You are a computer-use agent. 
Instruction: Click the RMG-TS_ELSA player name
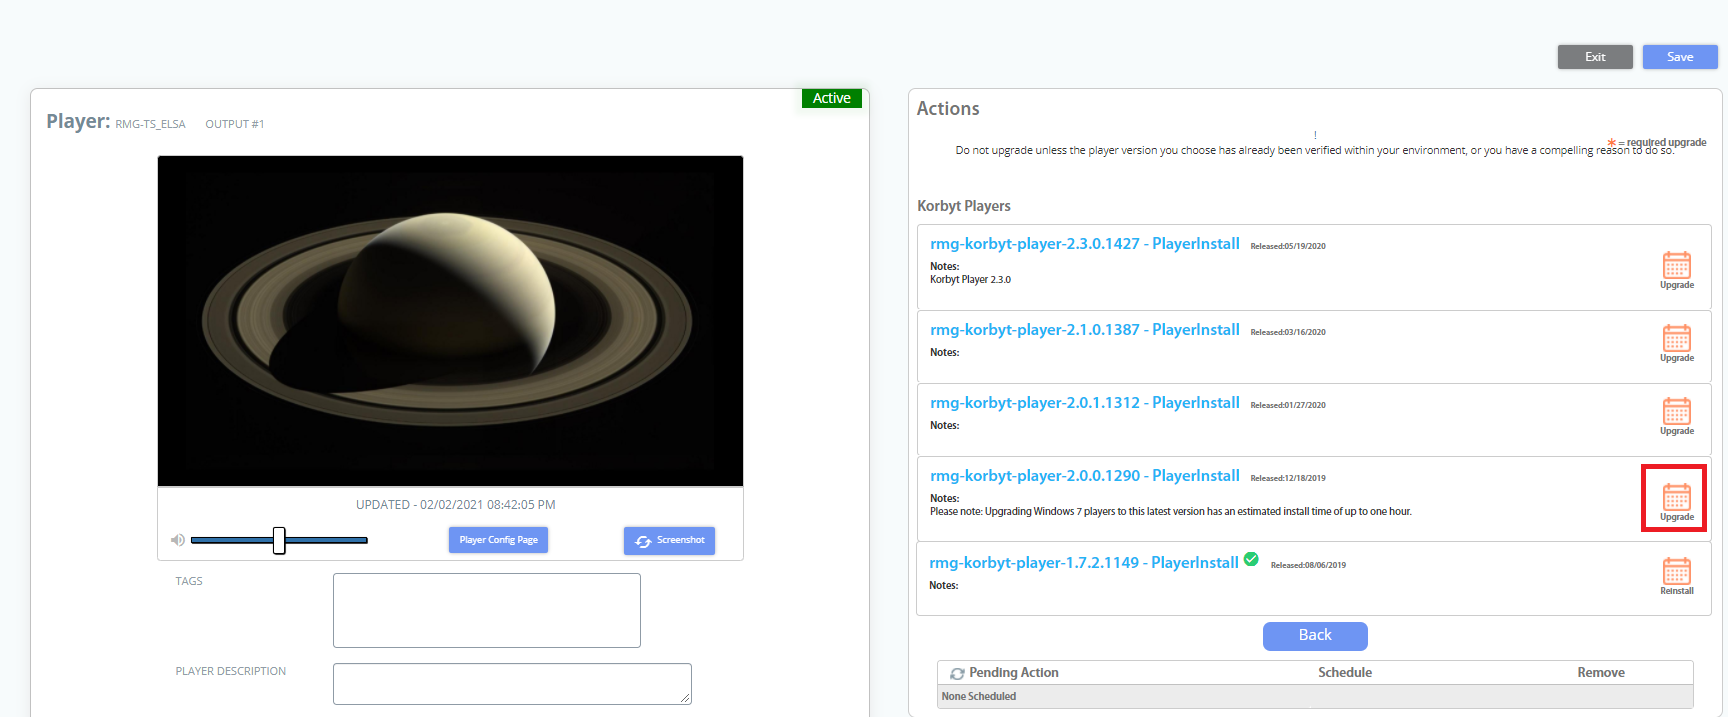point(150,124)
